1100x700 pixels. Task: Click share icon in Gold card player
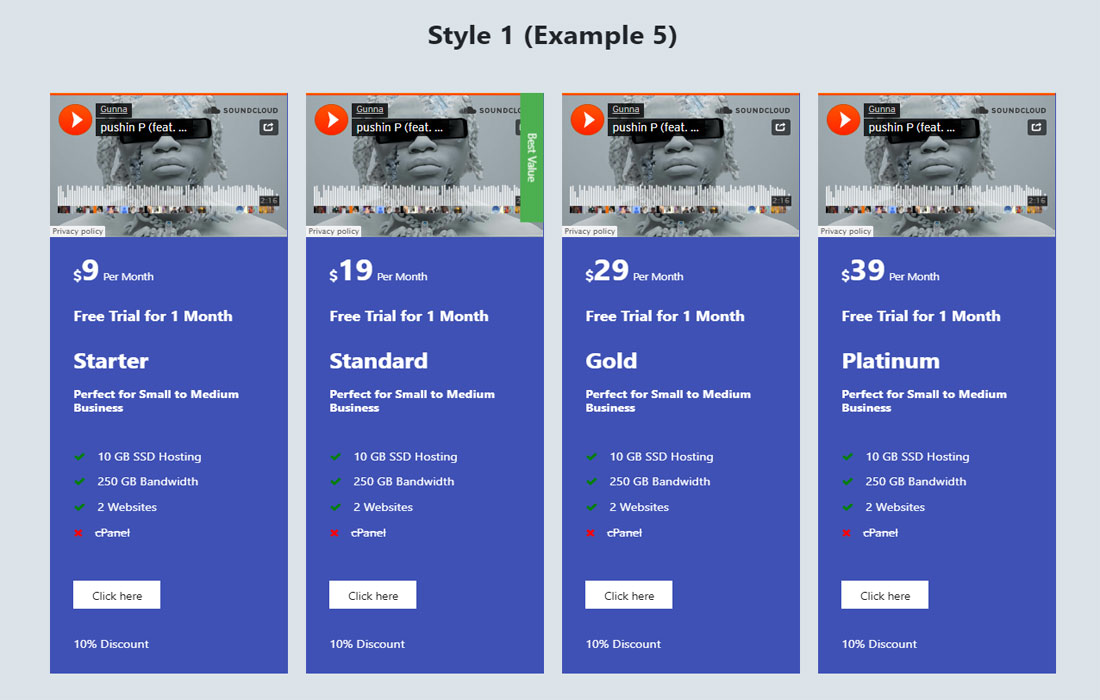[x=781, y=127]
